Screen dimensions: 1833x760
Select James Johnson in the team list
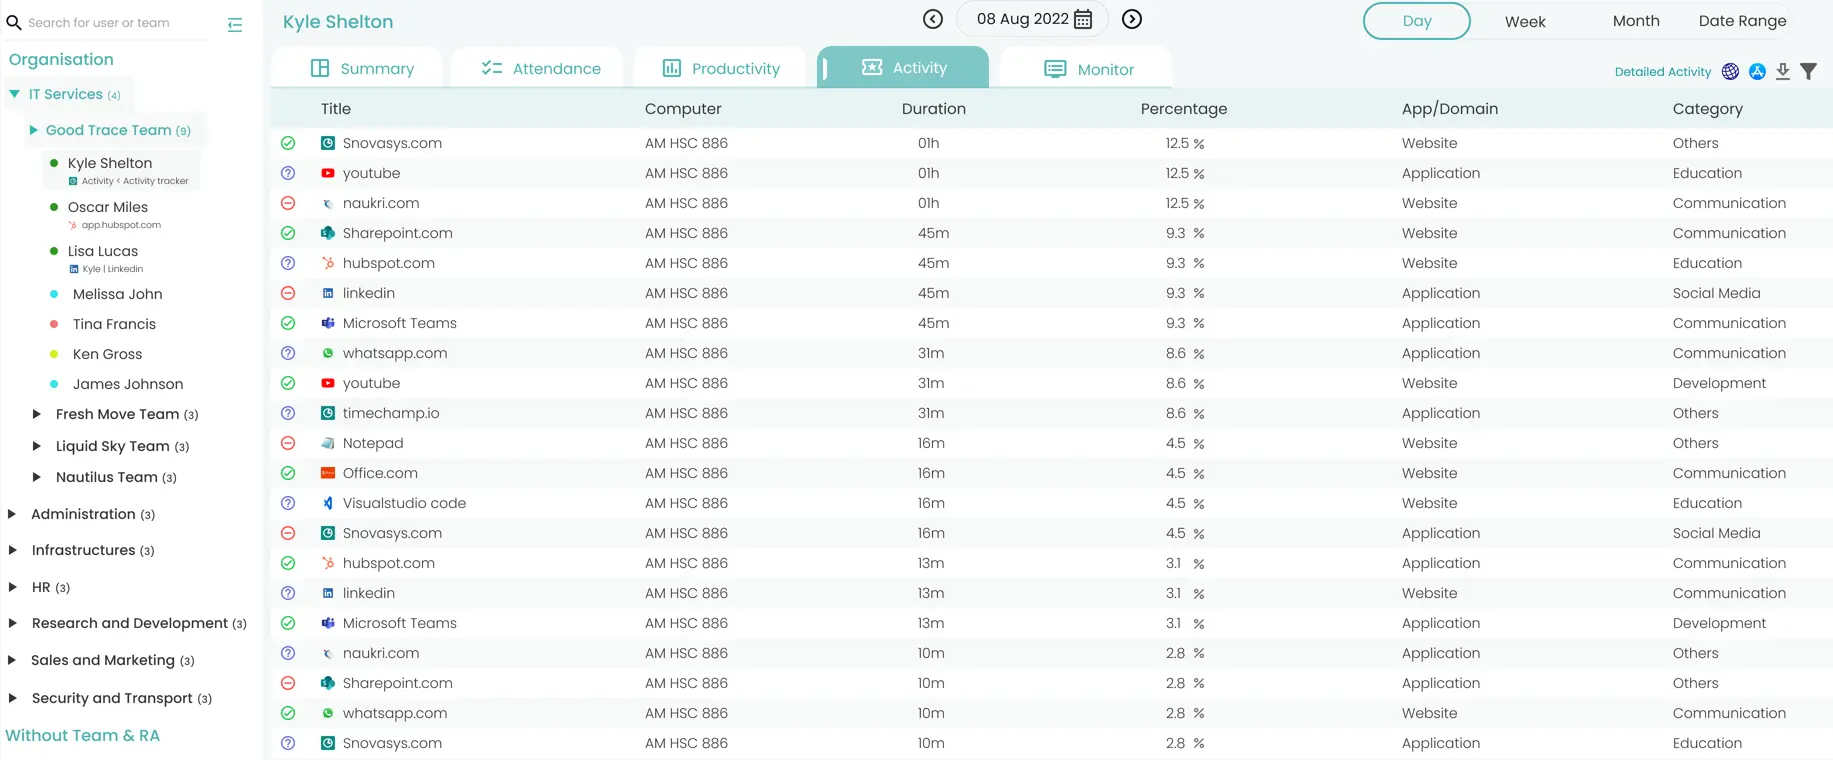click(128, 384)
